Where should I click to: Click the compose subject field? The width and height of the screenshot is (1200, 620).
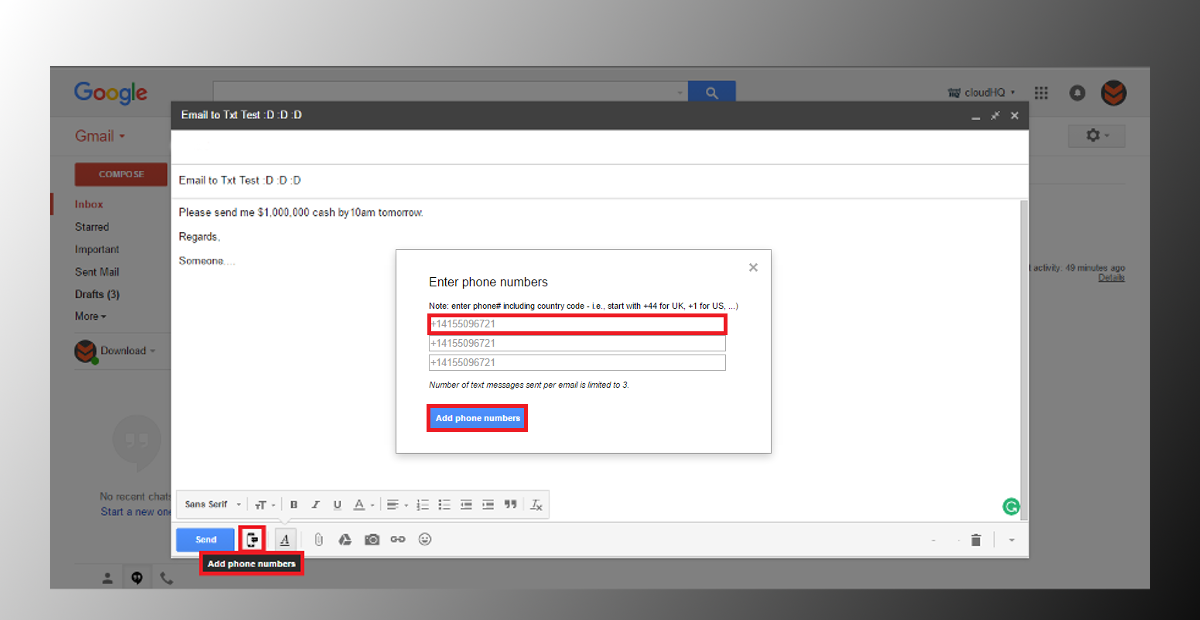coord(600,180)
